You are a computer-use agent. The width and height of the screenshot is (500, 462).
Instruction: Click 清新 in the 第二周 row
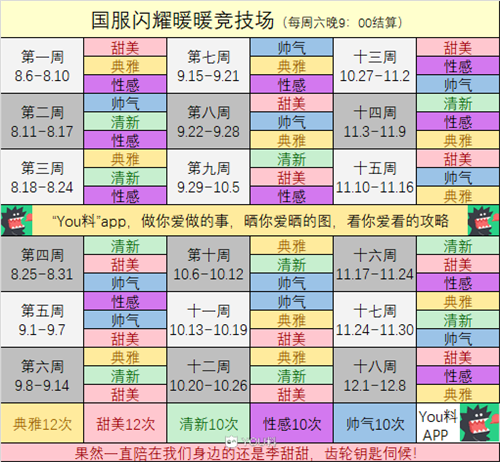coord(125,122)
